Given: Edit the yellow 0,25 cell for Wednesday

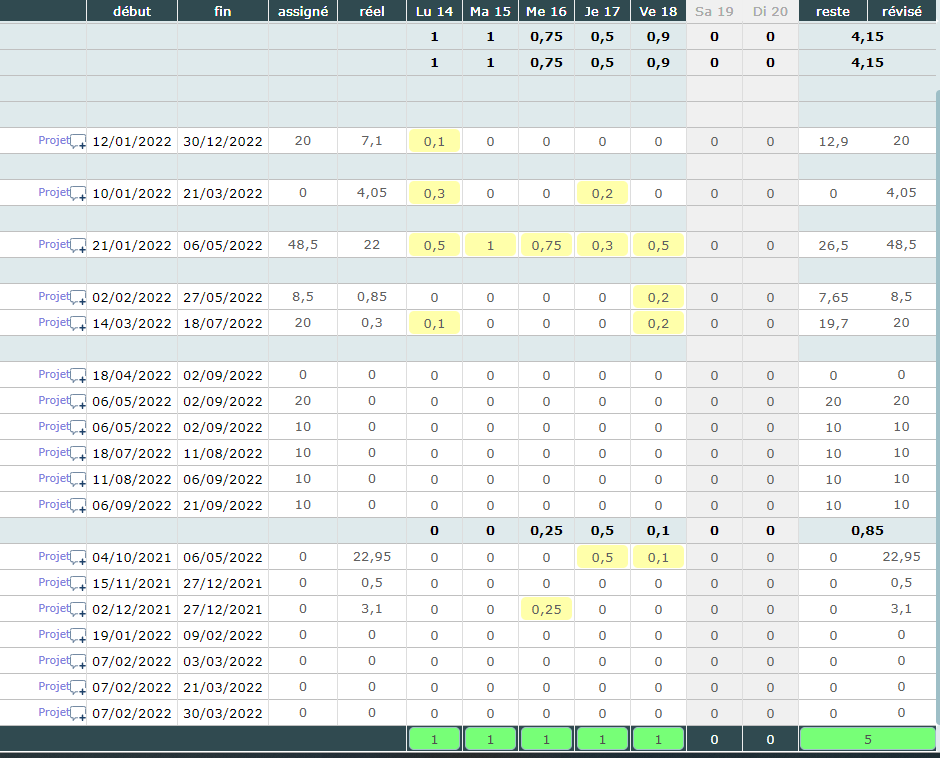Looking at the screenshot, I should pos(546,609).
